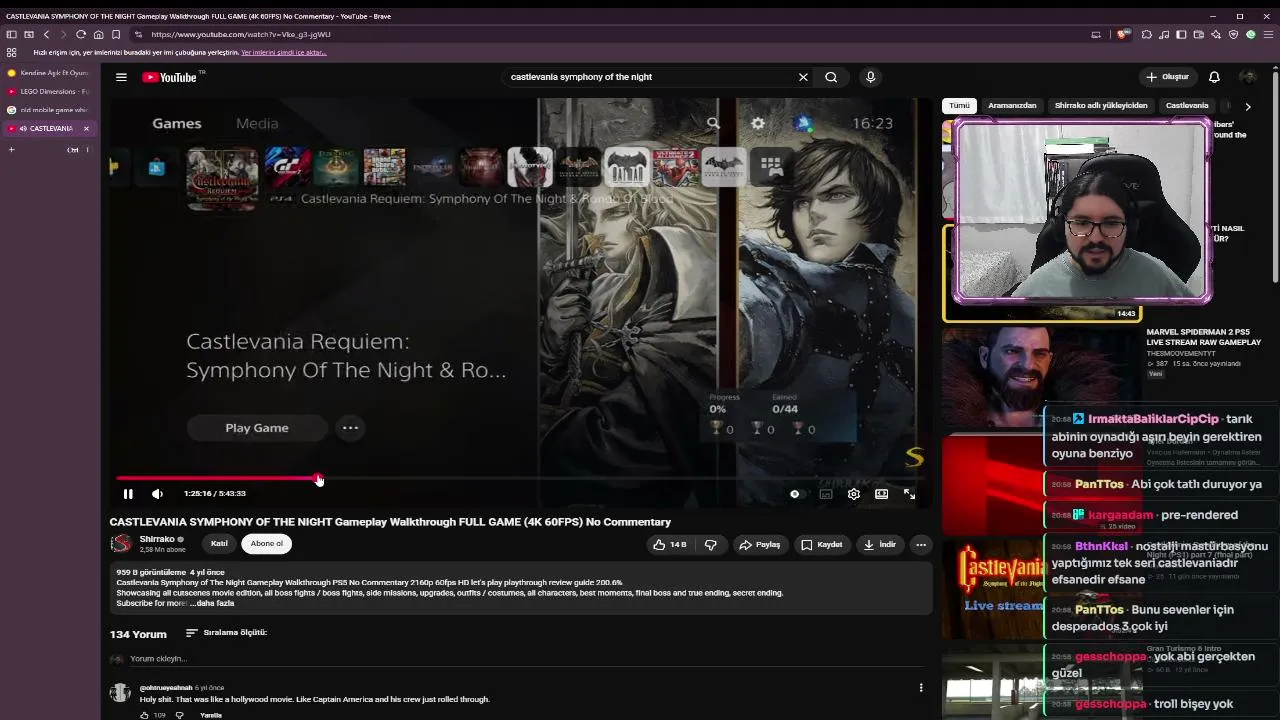Screen dimensions: 1280x720
Task: Mute the video with the speaker icon
Action: (157, 494)
